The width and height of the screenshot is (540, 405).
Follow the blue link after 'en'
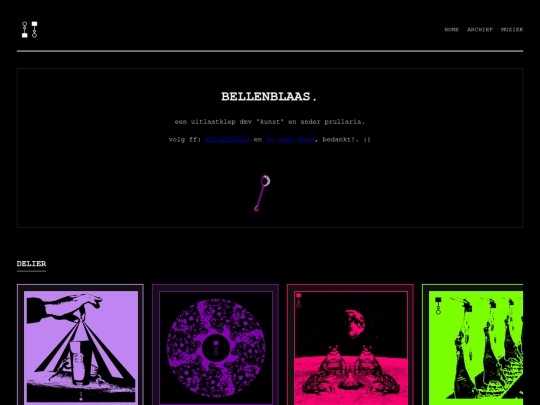[290, 139]
